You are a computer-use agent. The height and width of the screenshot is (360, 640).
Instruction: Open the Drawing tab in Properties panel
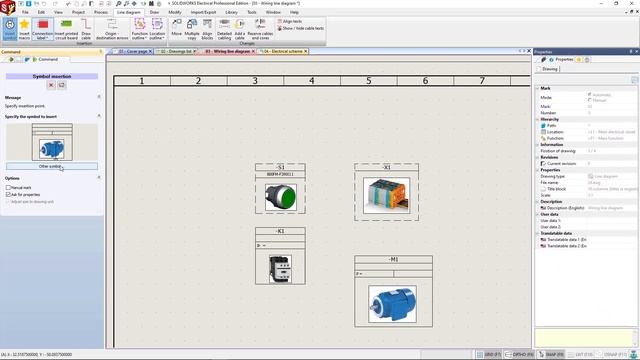pyautogui.click(x=549, y=69)
